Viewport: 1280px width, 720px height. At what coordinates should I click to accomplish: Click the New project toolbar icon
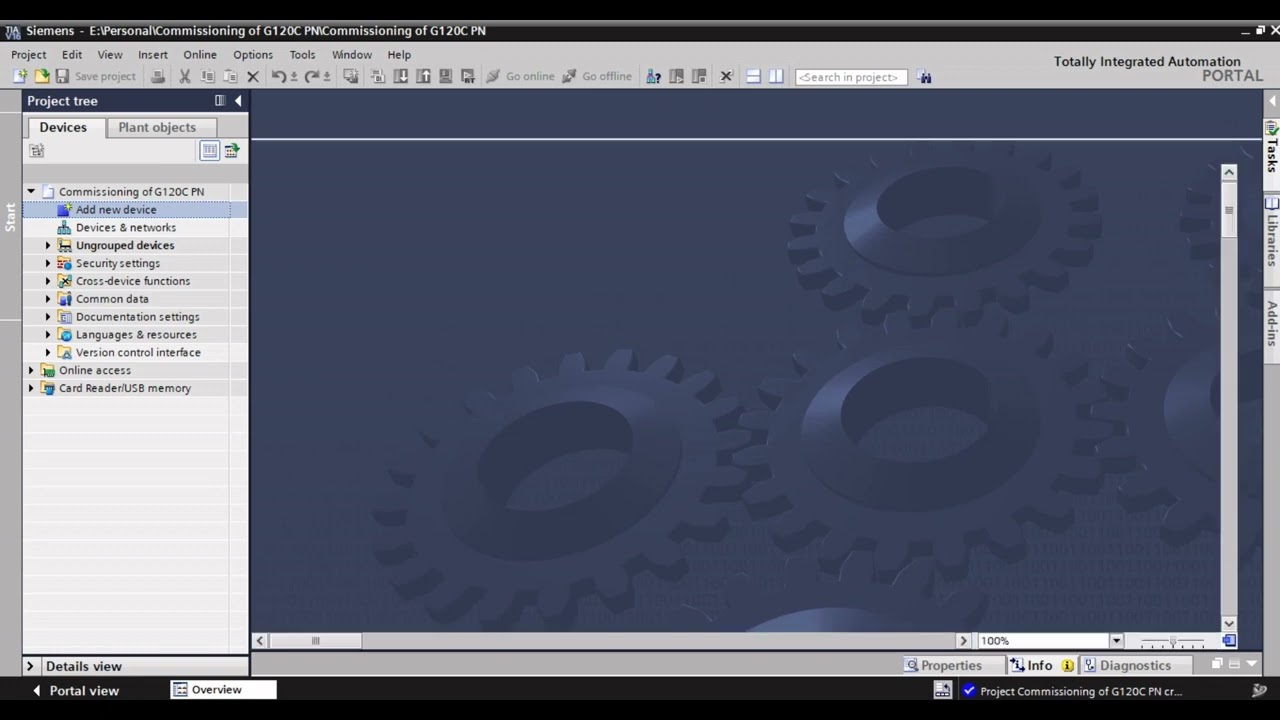20,76
